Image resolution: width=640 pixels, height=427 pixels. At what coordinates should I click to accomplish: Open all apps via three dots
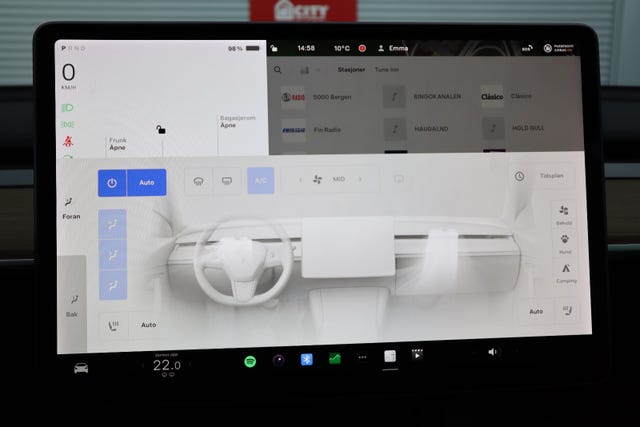pyautogui.click(x=362, y=358)
